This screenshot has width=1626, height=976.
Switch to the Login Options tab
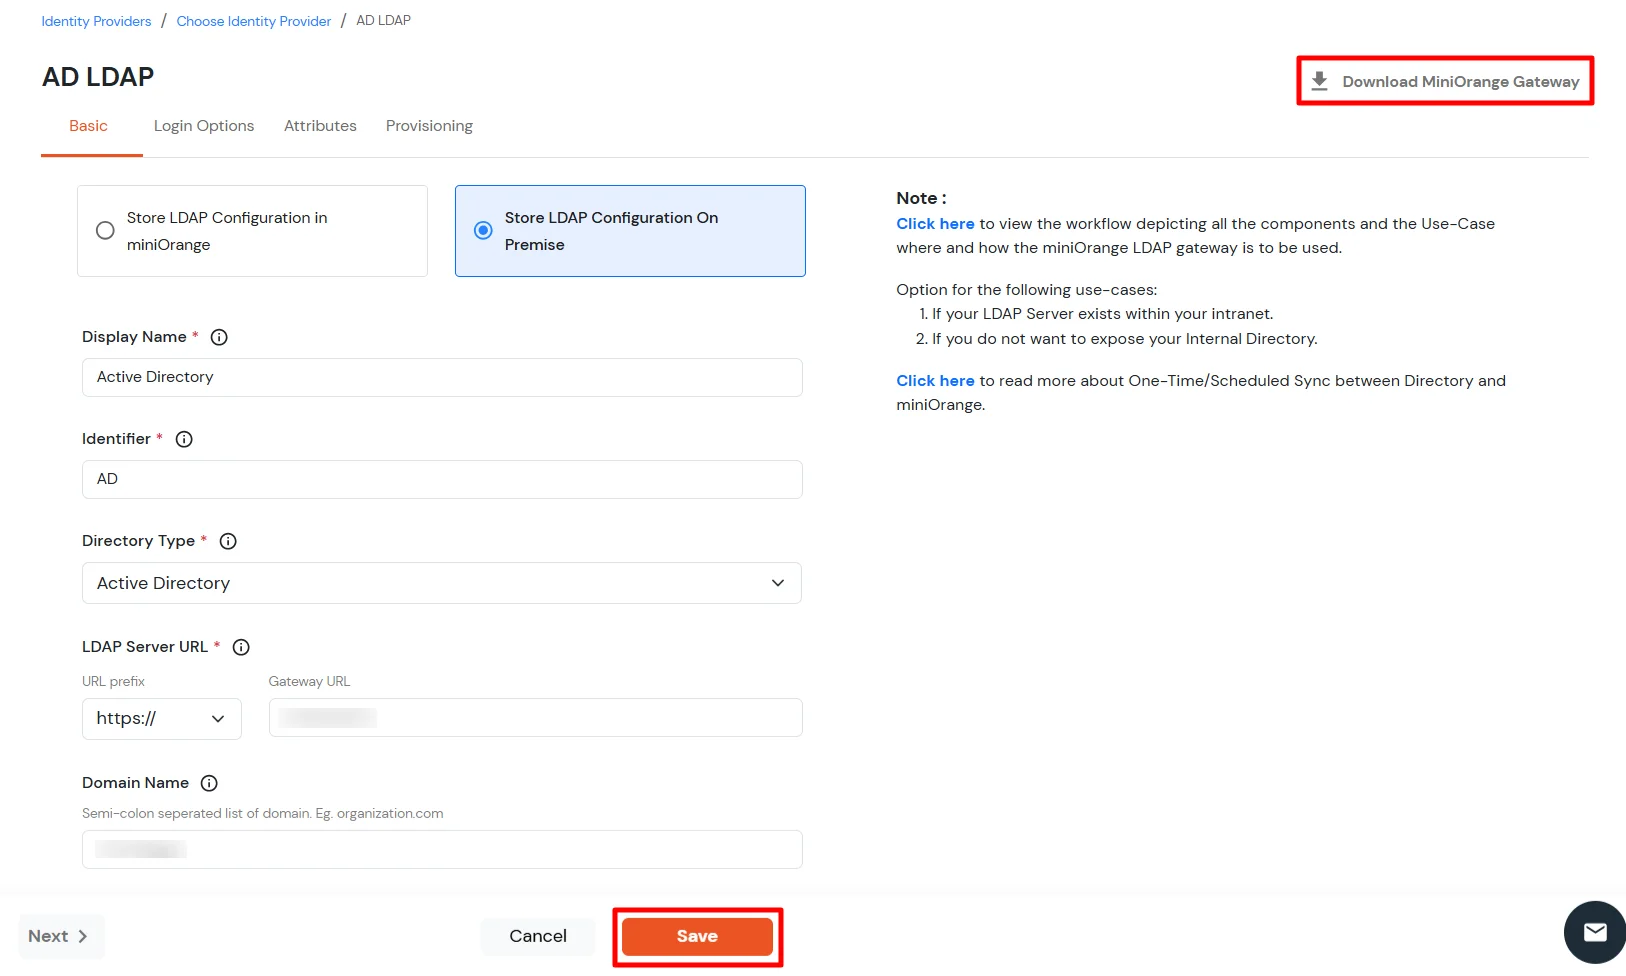[x=203, y=126]
